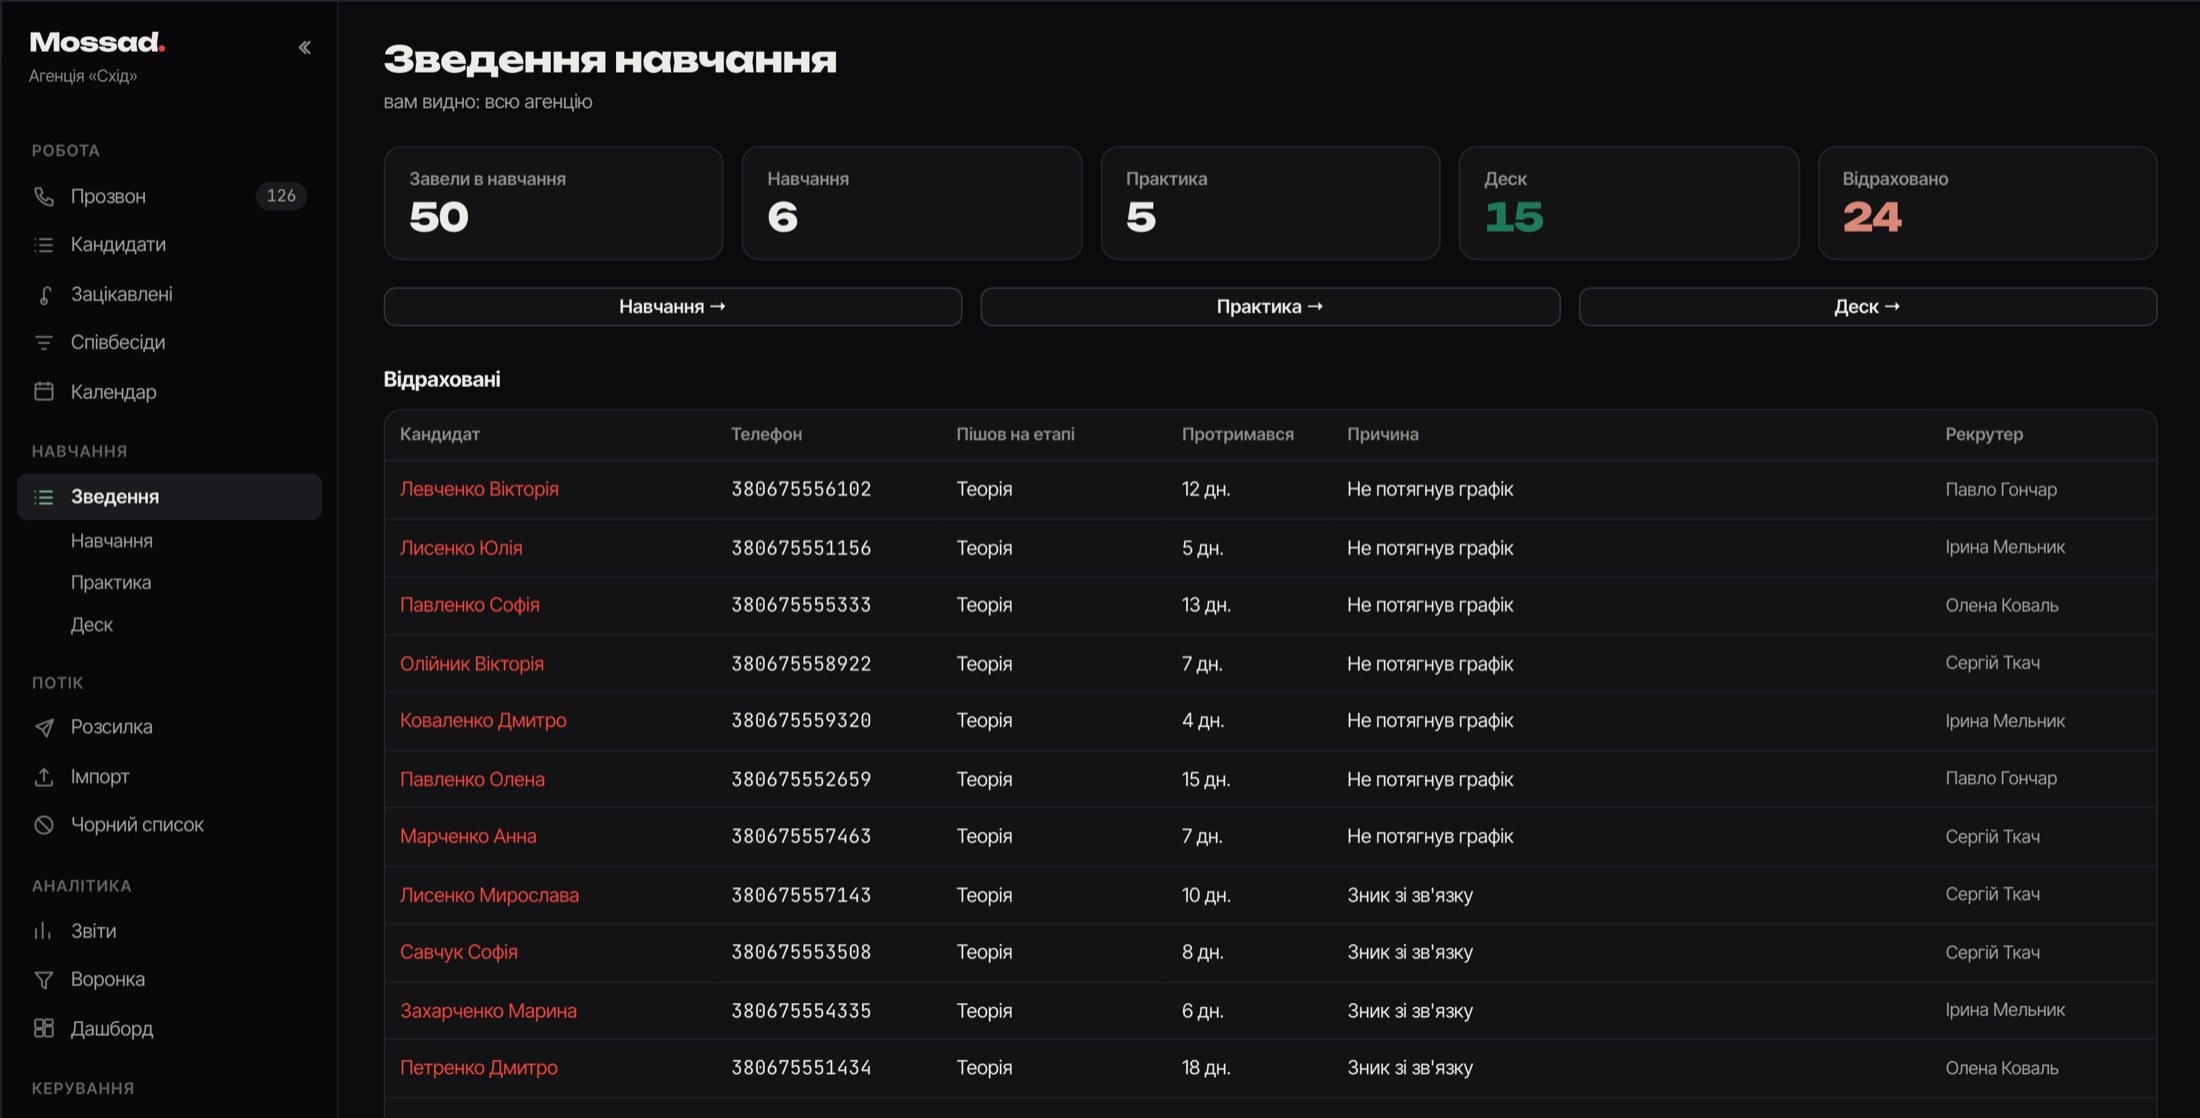The width and height of the screenshot is (2200, 1118).
Task: Click the Деск stat card showing 15
Action: pos(1629,203)
